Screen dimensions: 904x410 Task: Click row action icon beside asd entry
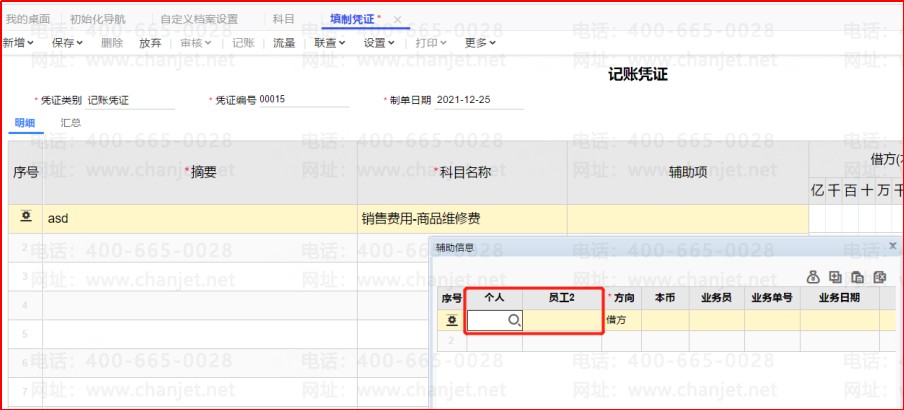point(25,217)
